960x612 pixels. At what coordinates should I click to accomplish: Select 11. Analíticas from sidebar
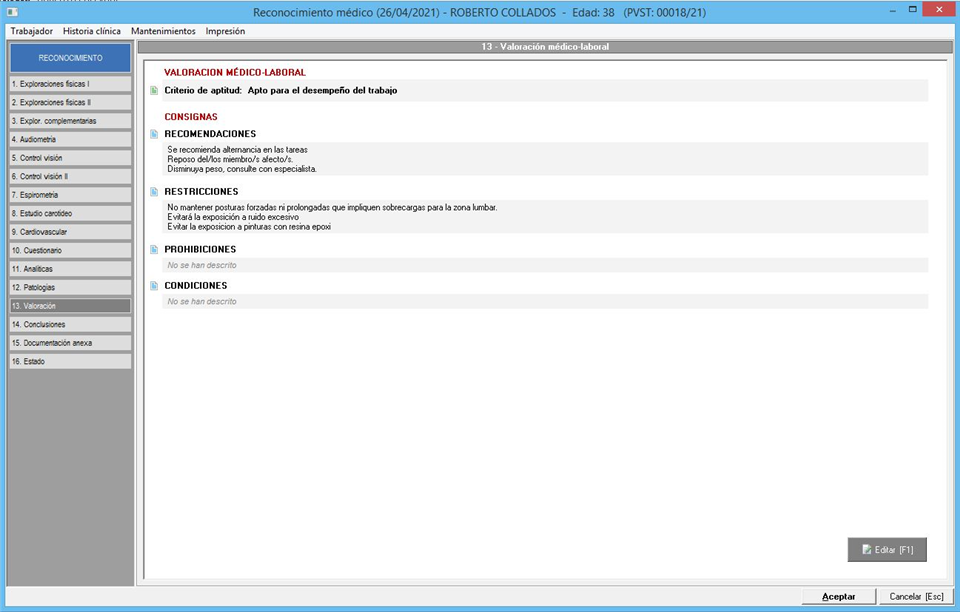tap(70, 269)
